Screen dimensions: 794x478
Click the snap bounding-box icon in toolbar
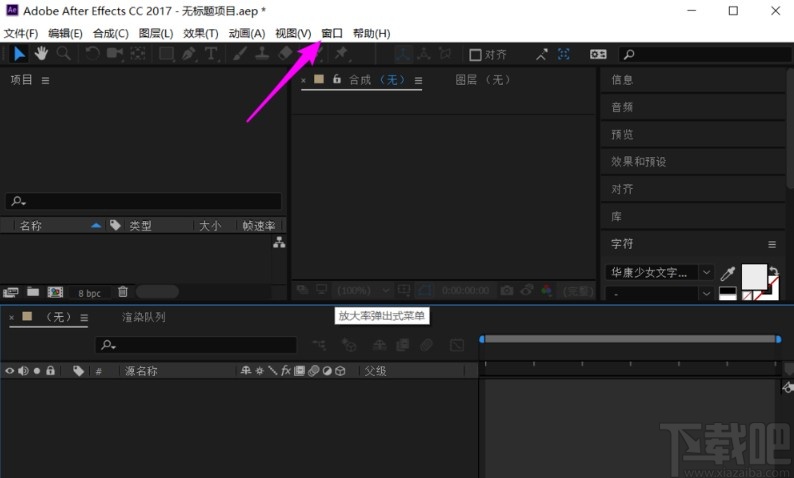pos(564,54)
